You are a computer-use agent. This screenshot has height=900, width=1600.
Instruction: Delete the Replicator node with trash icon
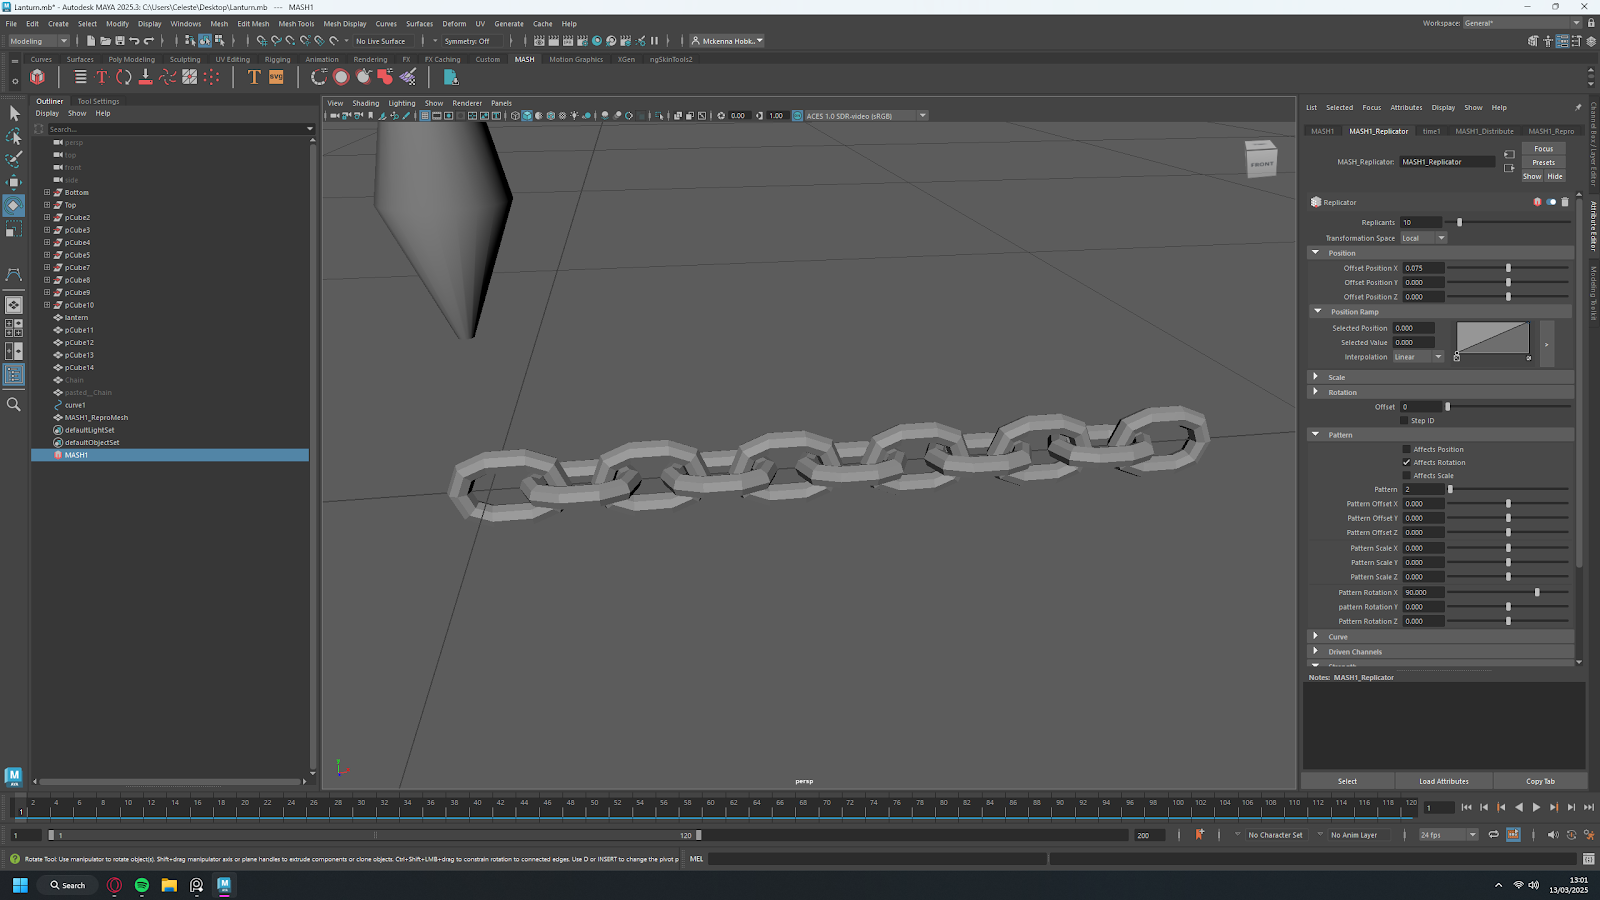click(1565, 202)
